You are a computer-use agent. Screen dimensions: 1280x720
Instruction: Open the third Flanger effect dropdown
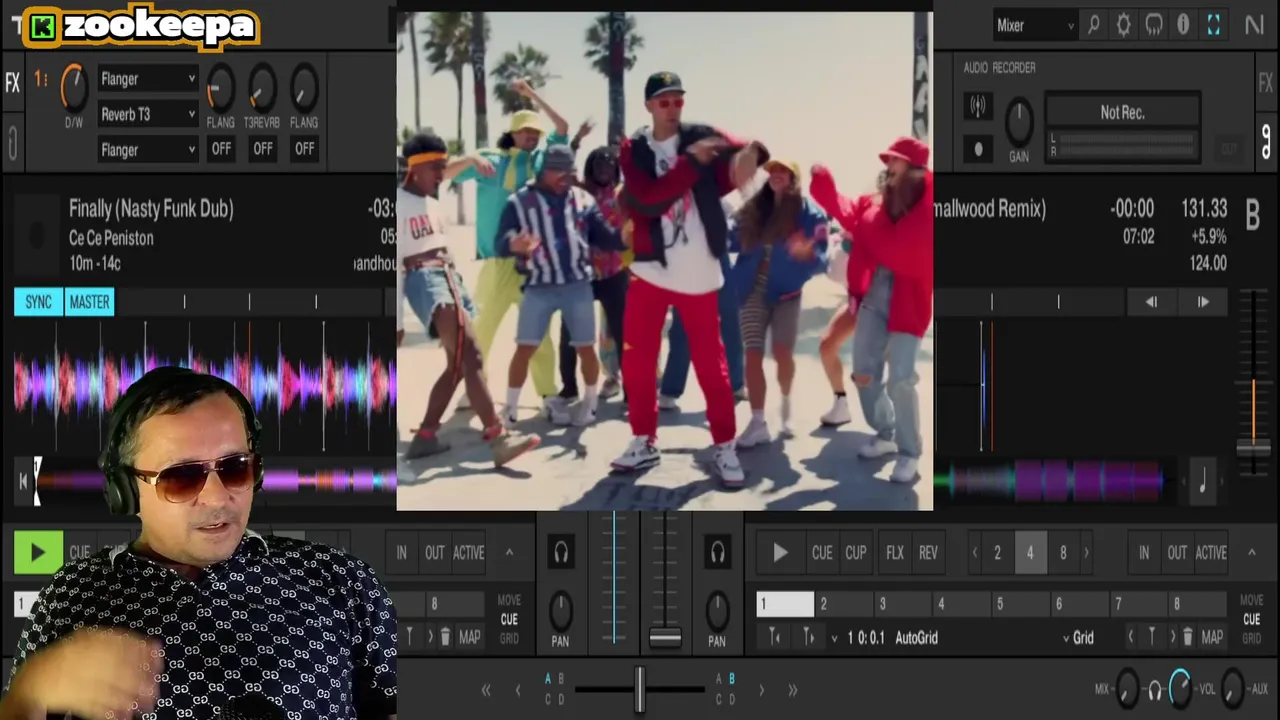pyautogui.click(x=148, y=150)
